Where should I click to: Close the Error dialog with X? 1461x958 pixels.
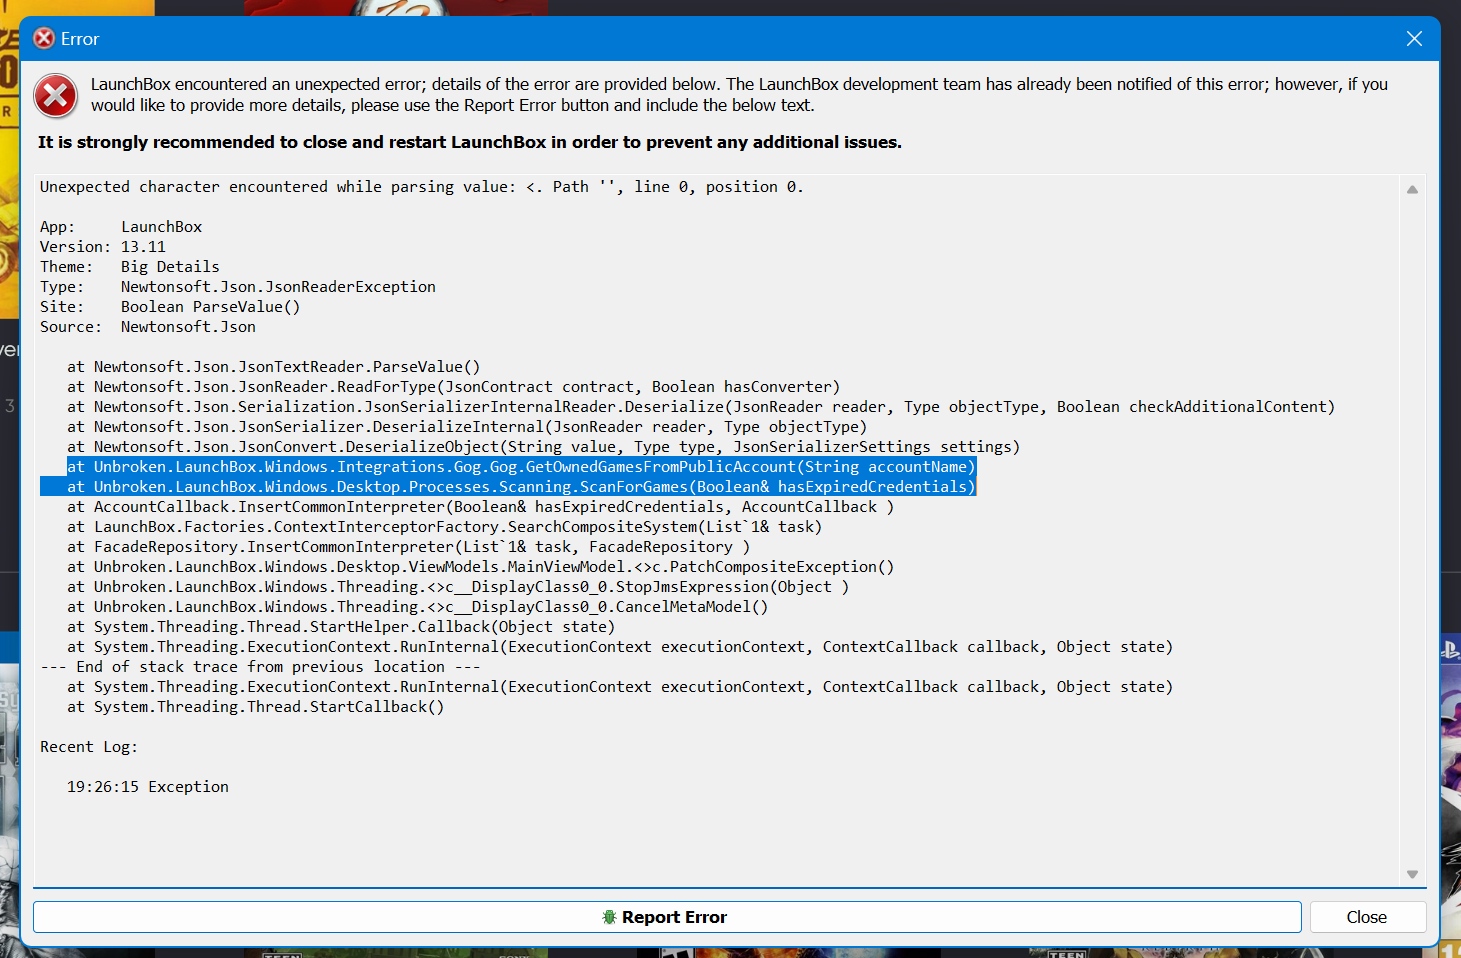coord(1414,39)
